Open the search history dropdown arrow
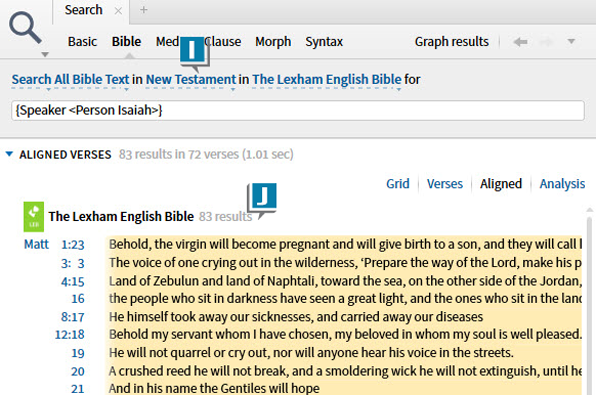This screenshot has width=596, height=395. point(571,41)
